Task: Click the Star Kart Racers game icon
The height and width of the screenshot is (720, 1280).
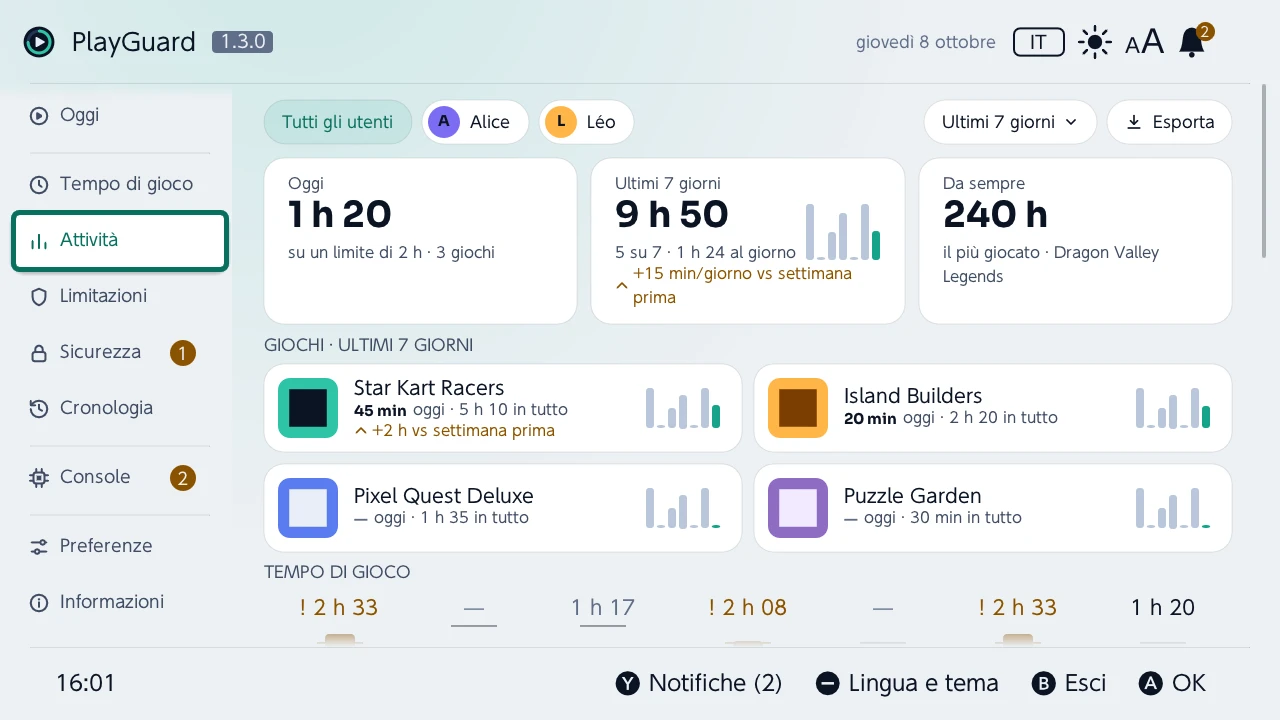Action: (308, 408)
